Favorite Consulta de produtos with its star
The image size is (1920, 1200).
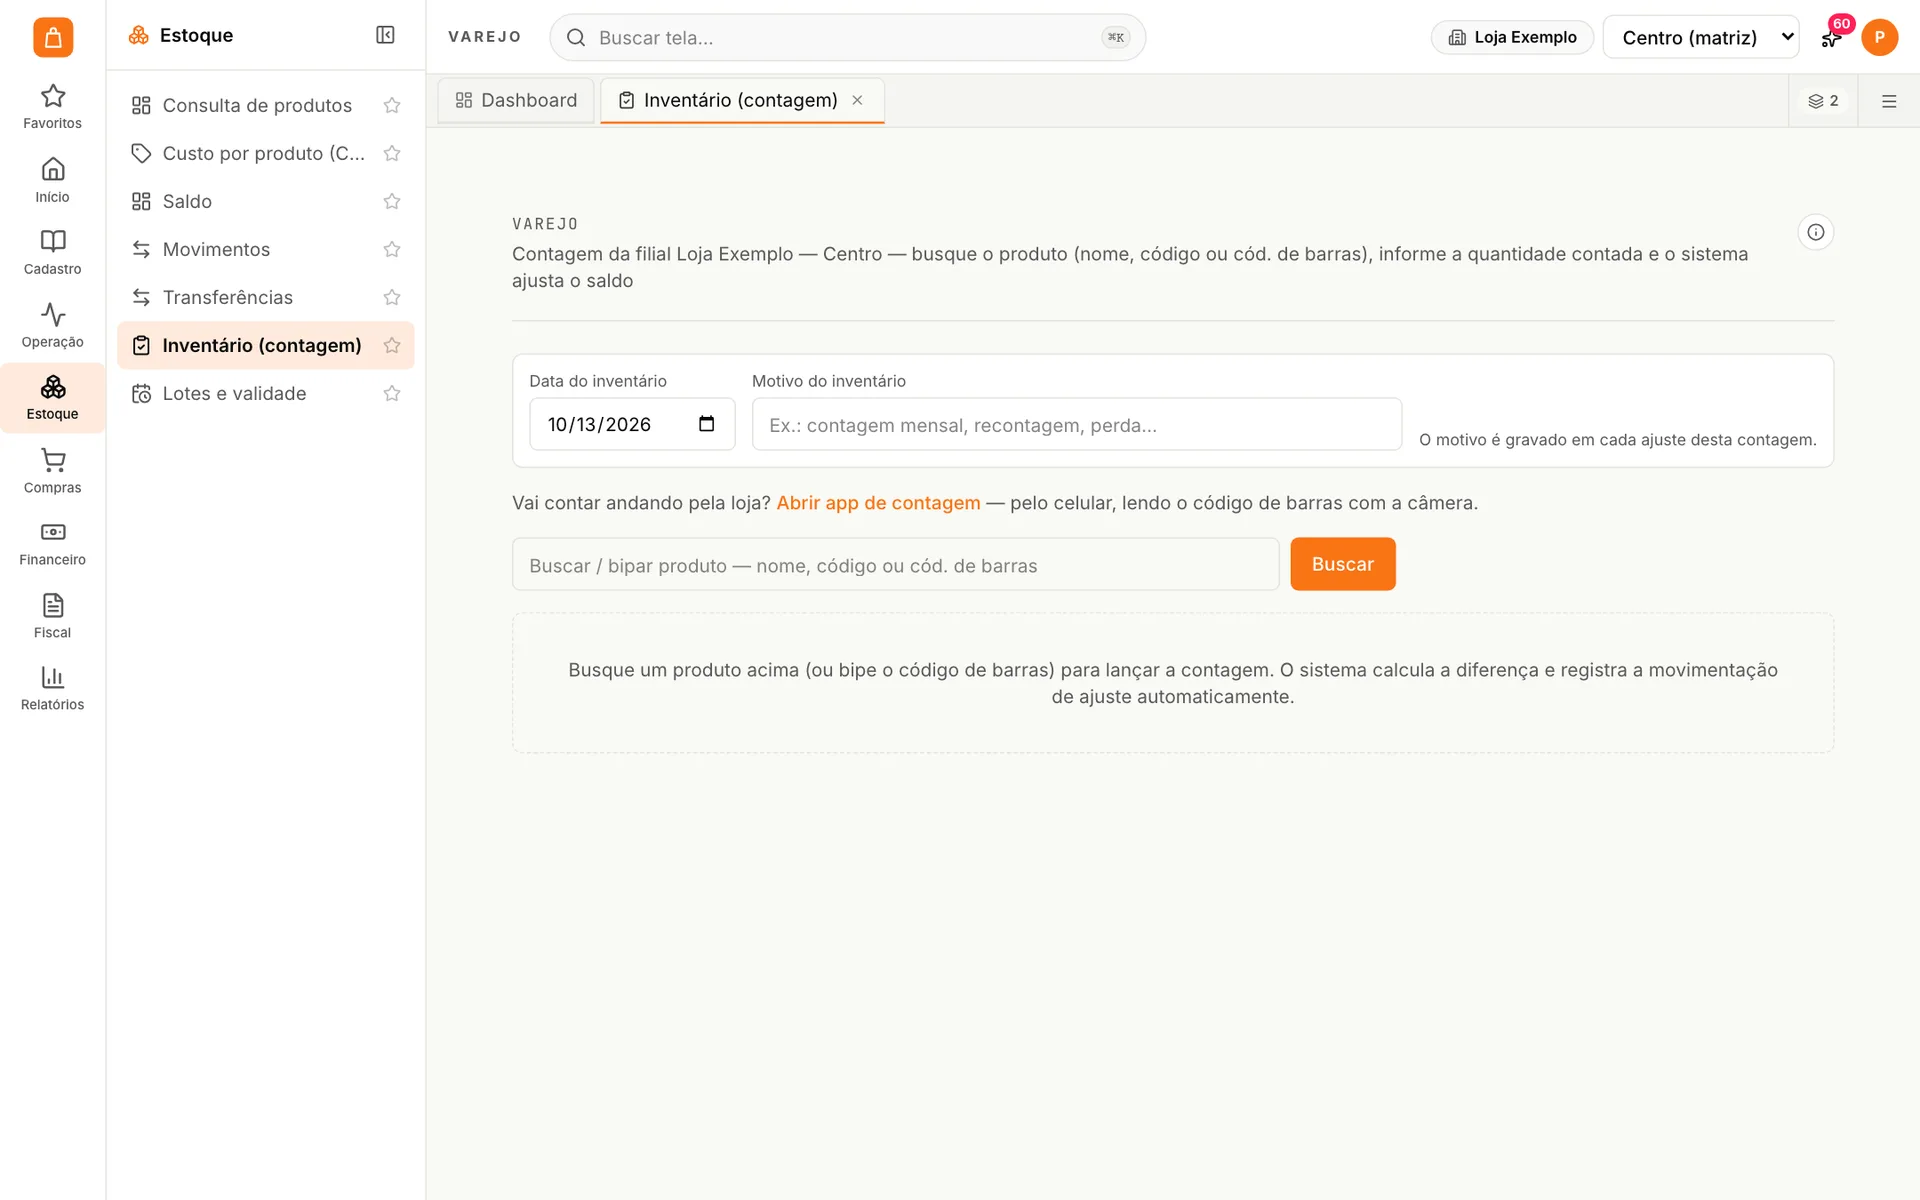click(392, 105)
